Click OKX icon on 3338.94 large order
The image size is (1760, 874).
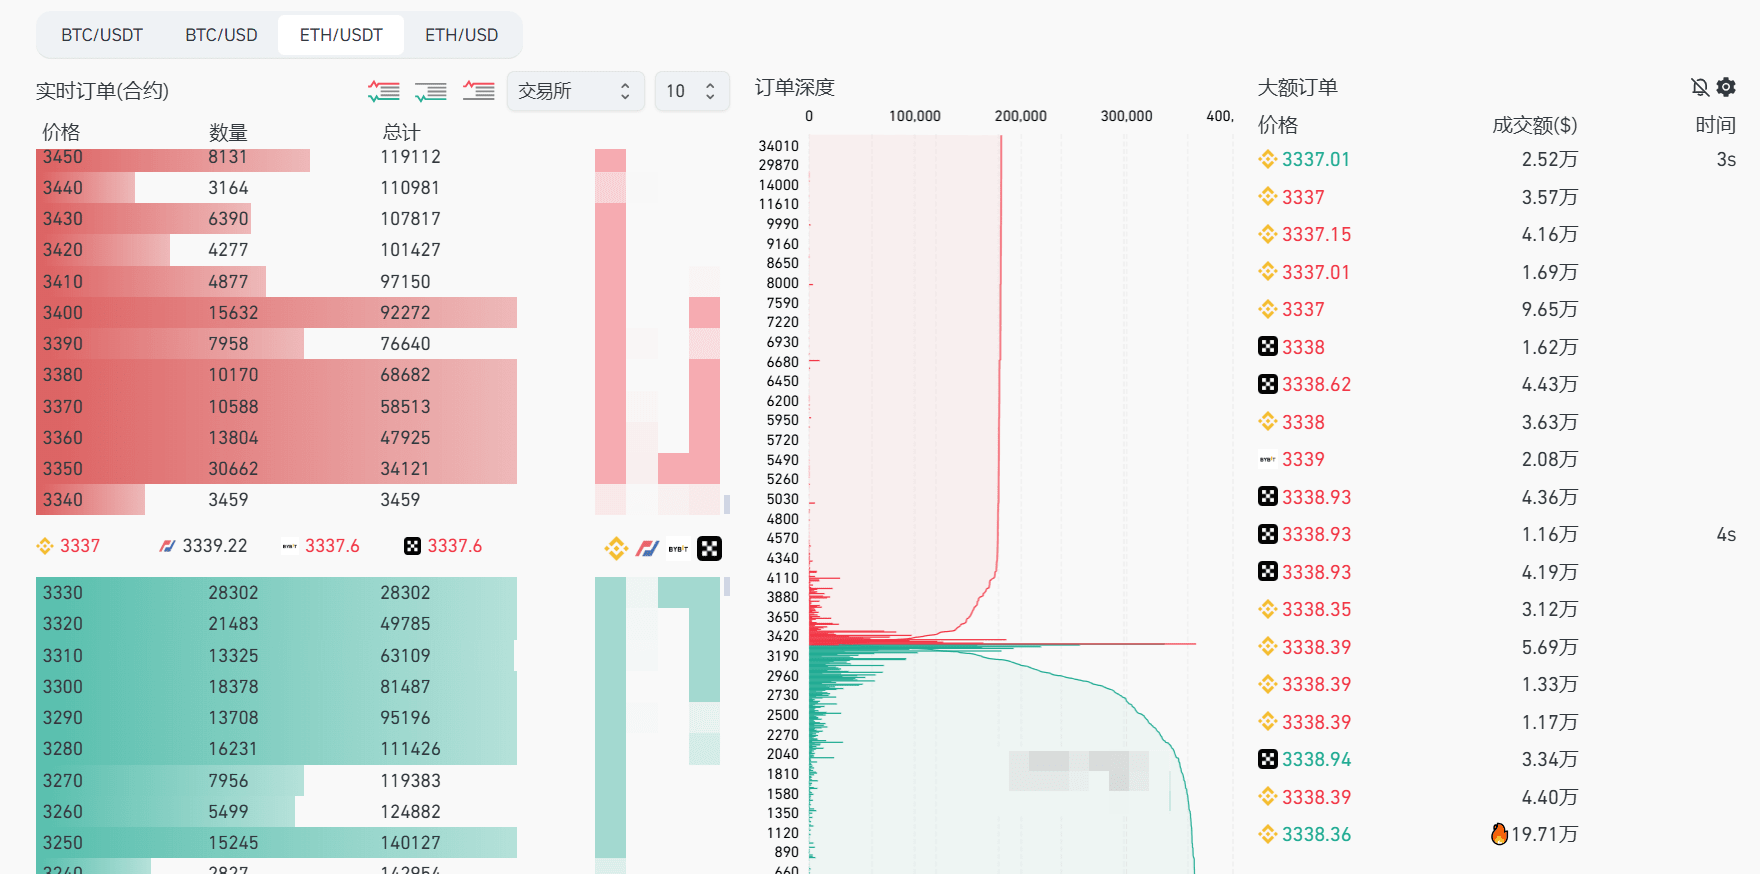click(x=1268, y=759)
